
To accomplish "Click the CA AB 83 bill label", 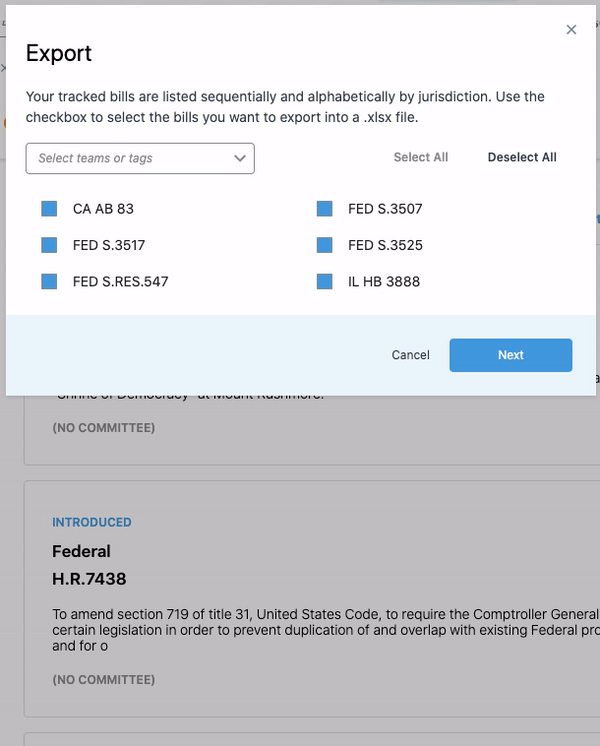I will pyautogui.click(x=103, y=209).
